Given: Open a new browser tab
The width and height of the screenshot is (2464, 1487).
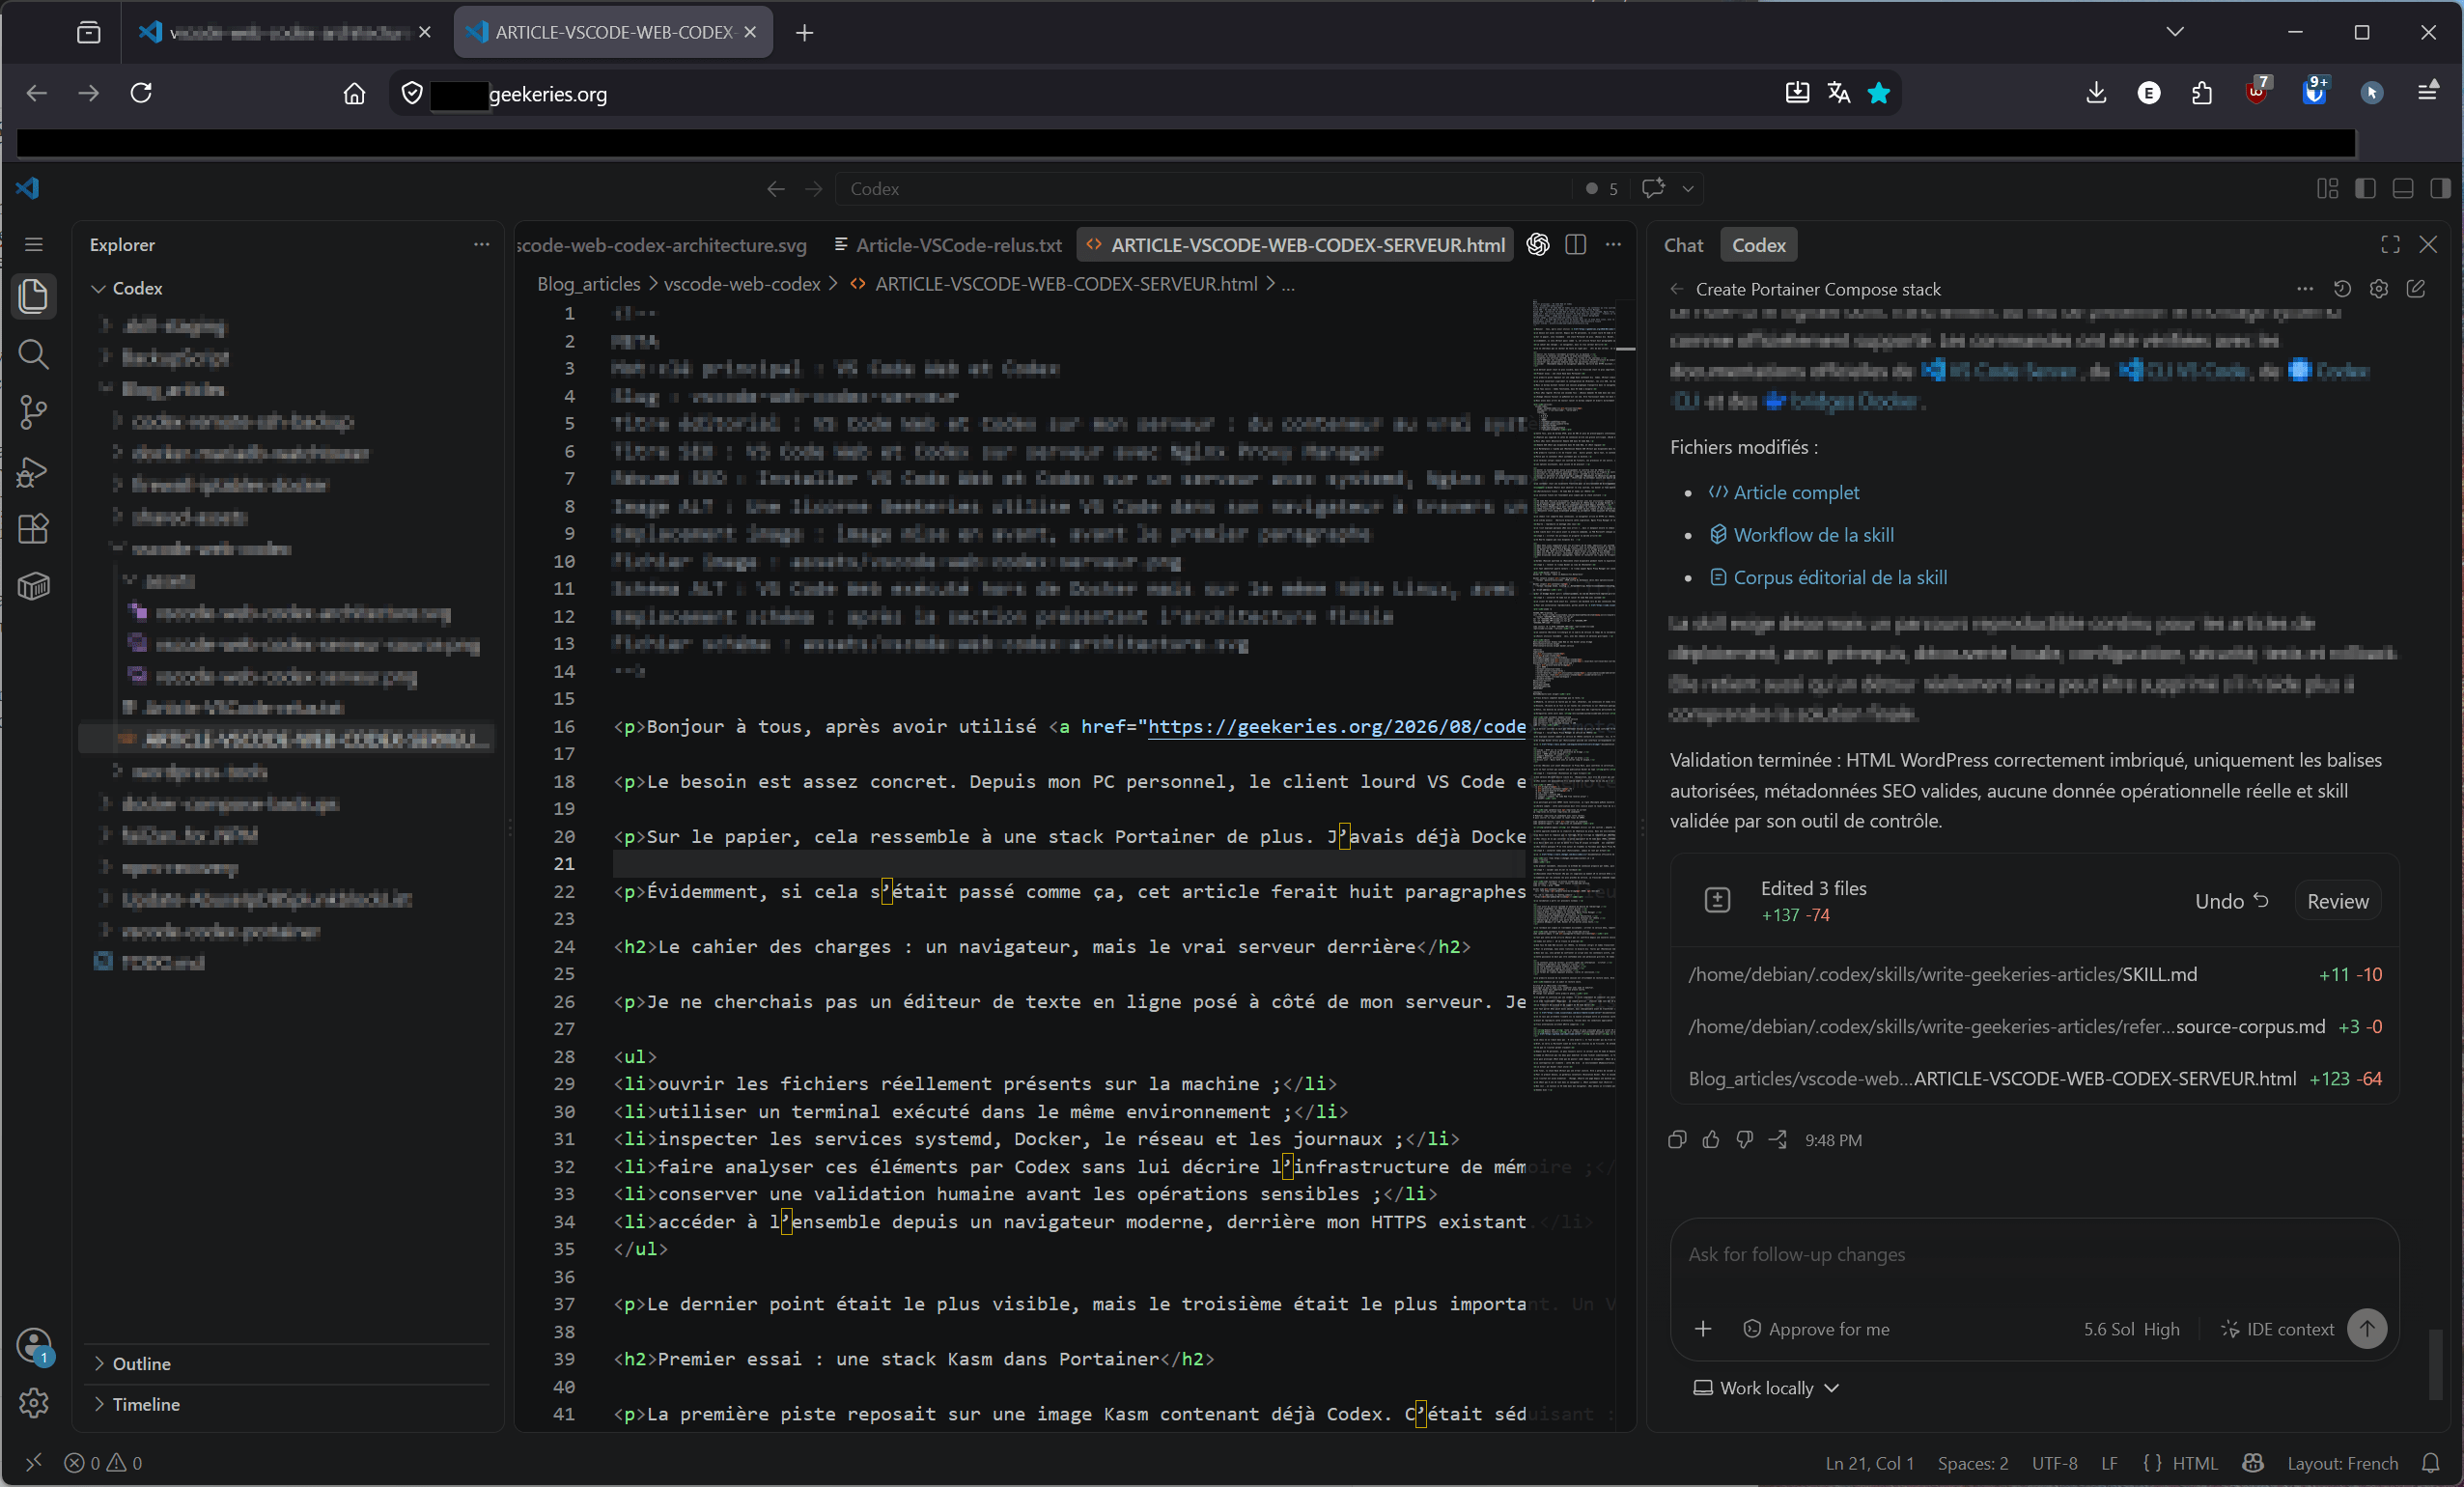Looking at the screenshot, I should pos(804,33).
